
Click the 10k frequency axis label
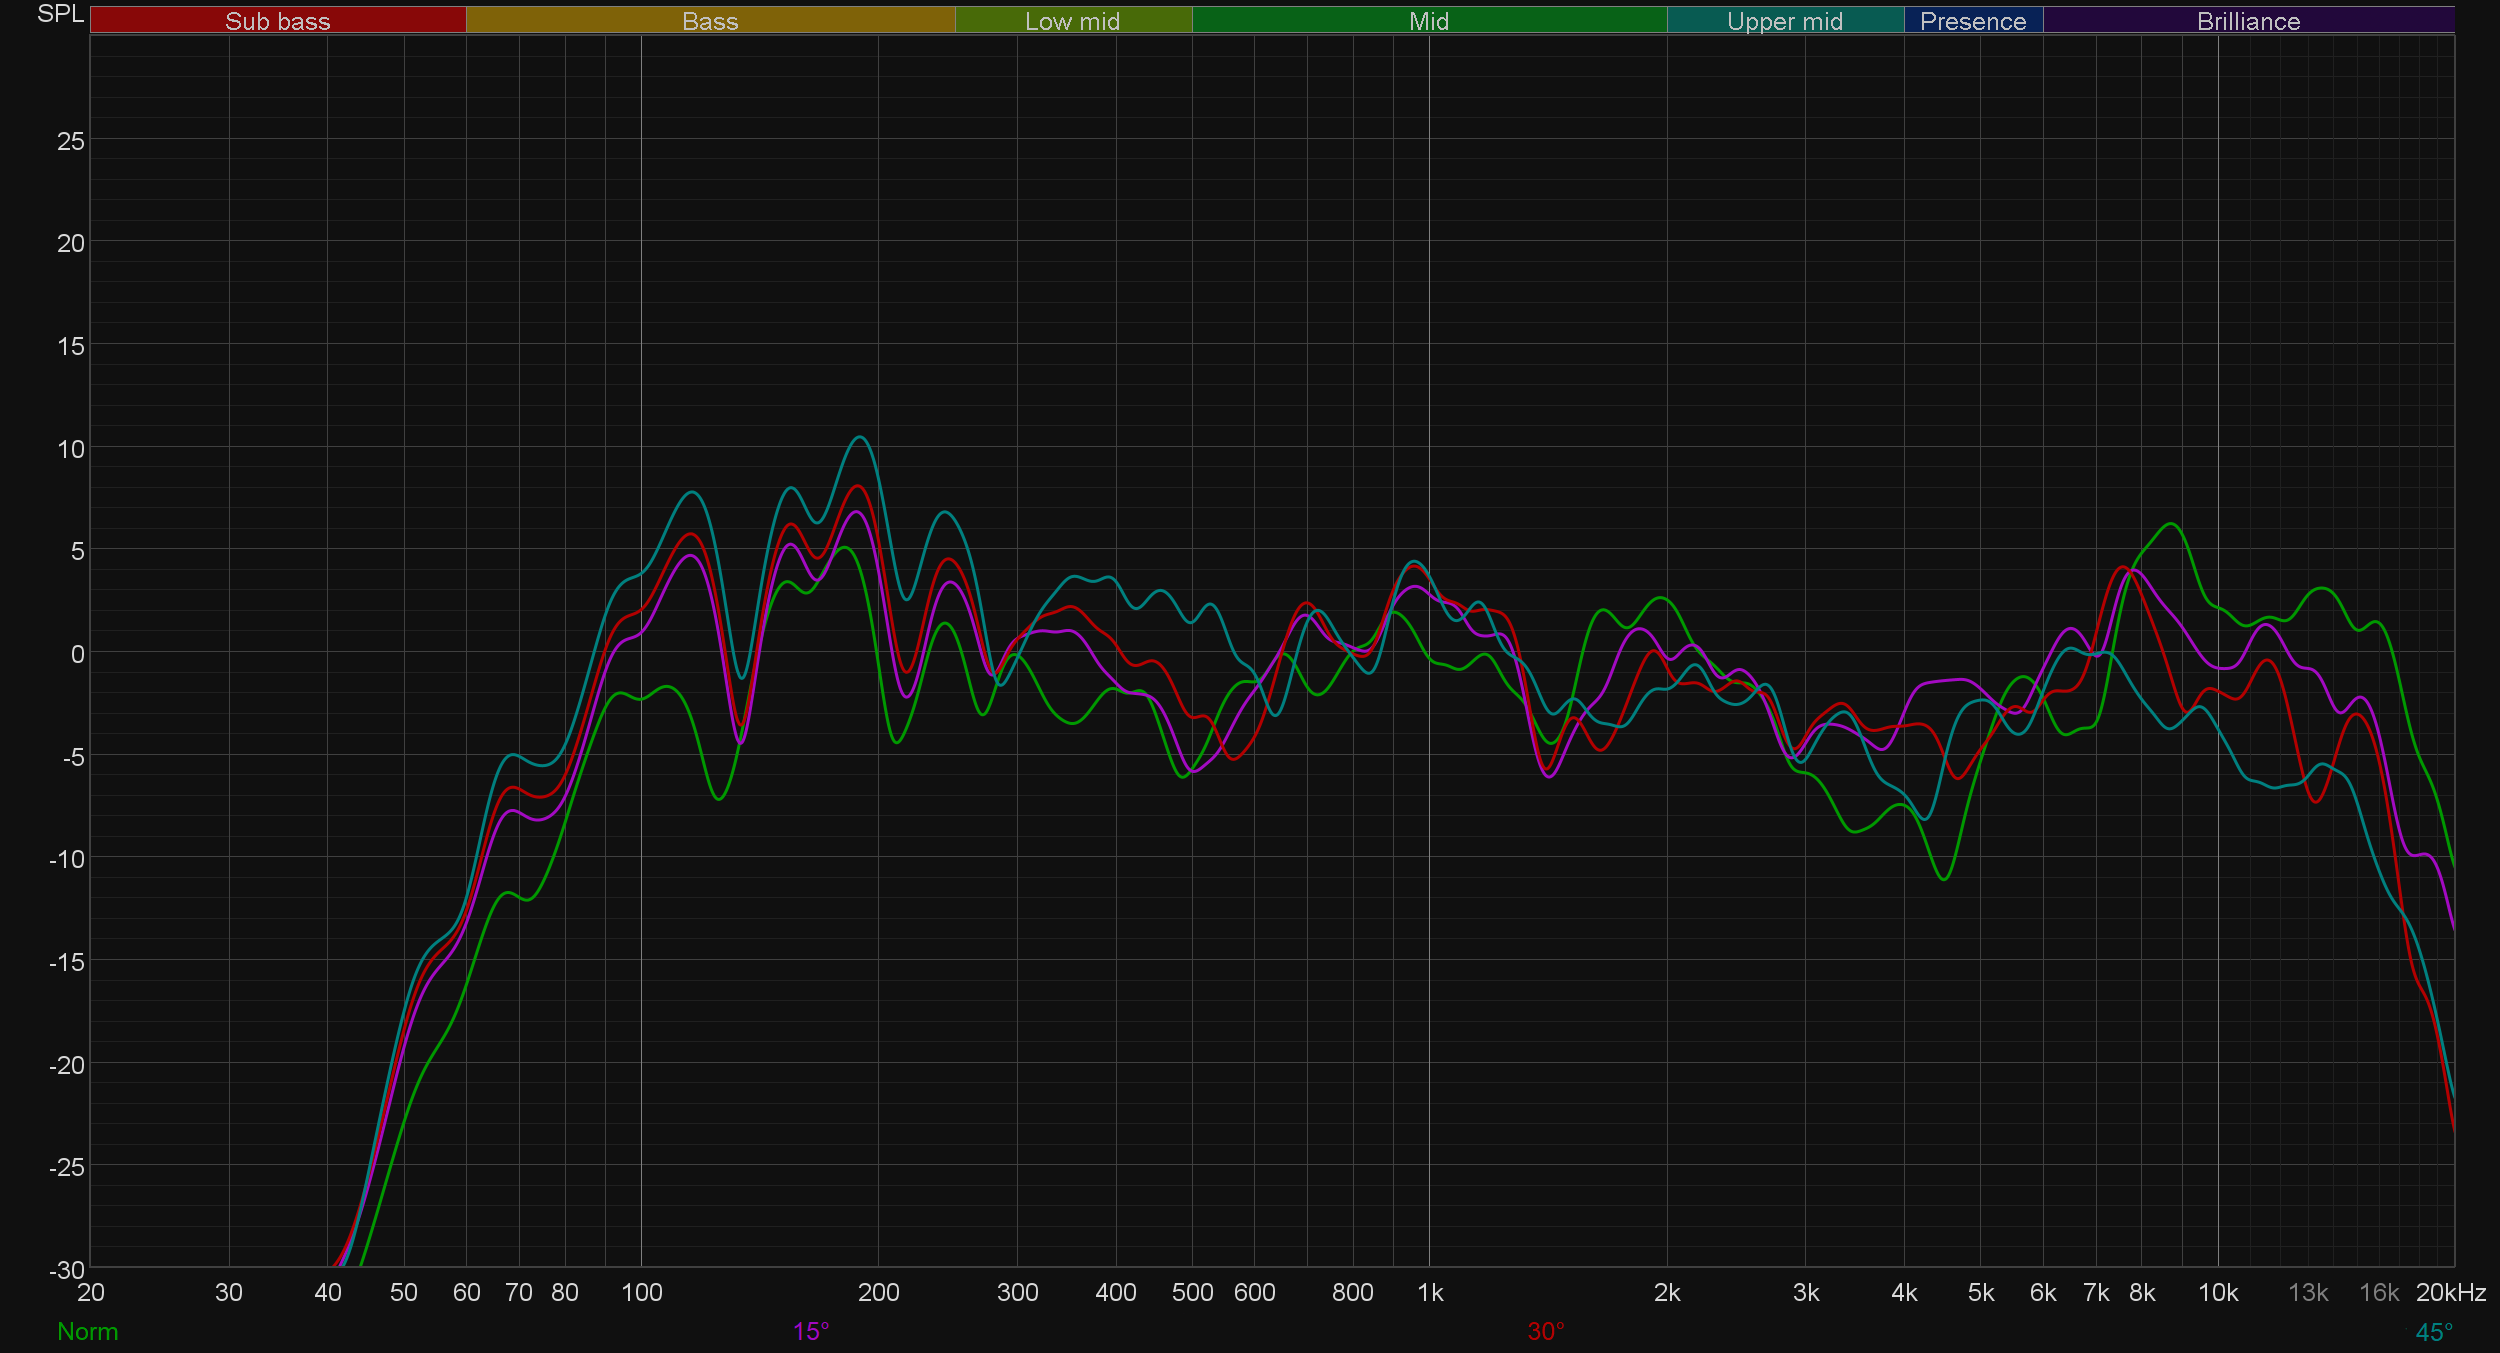coord(2217,1293)
